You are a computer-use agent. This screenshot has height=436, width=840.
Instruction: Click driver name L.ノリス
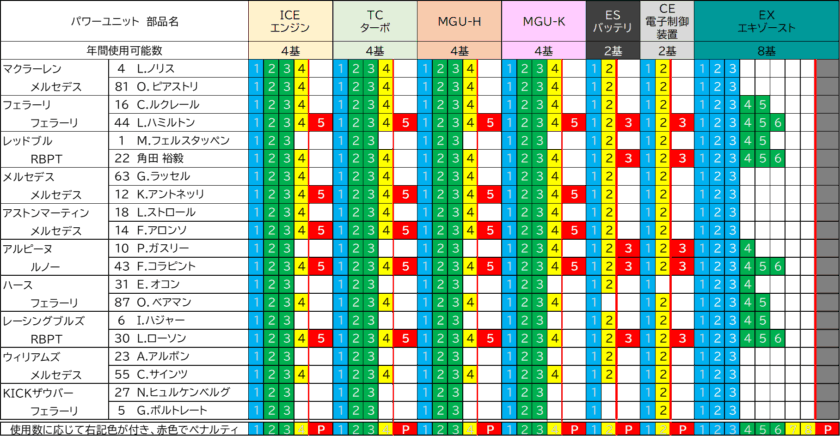155,69
